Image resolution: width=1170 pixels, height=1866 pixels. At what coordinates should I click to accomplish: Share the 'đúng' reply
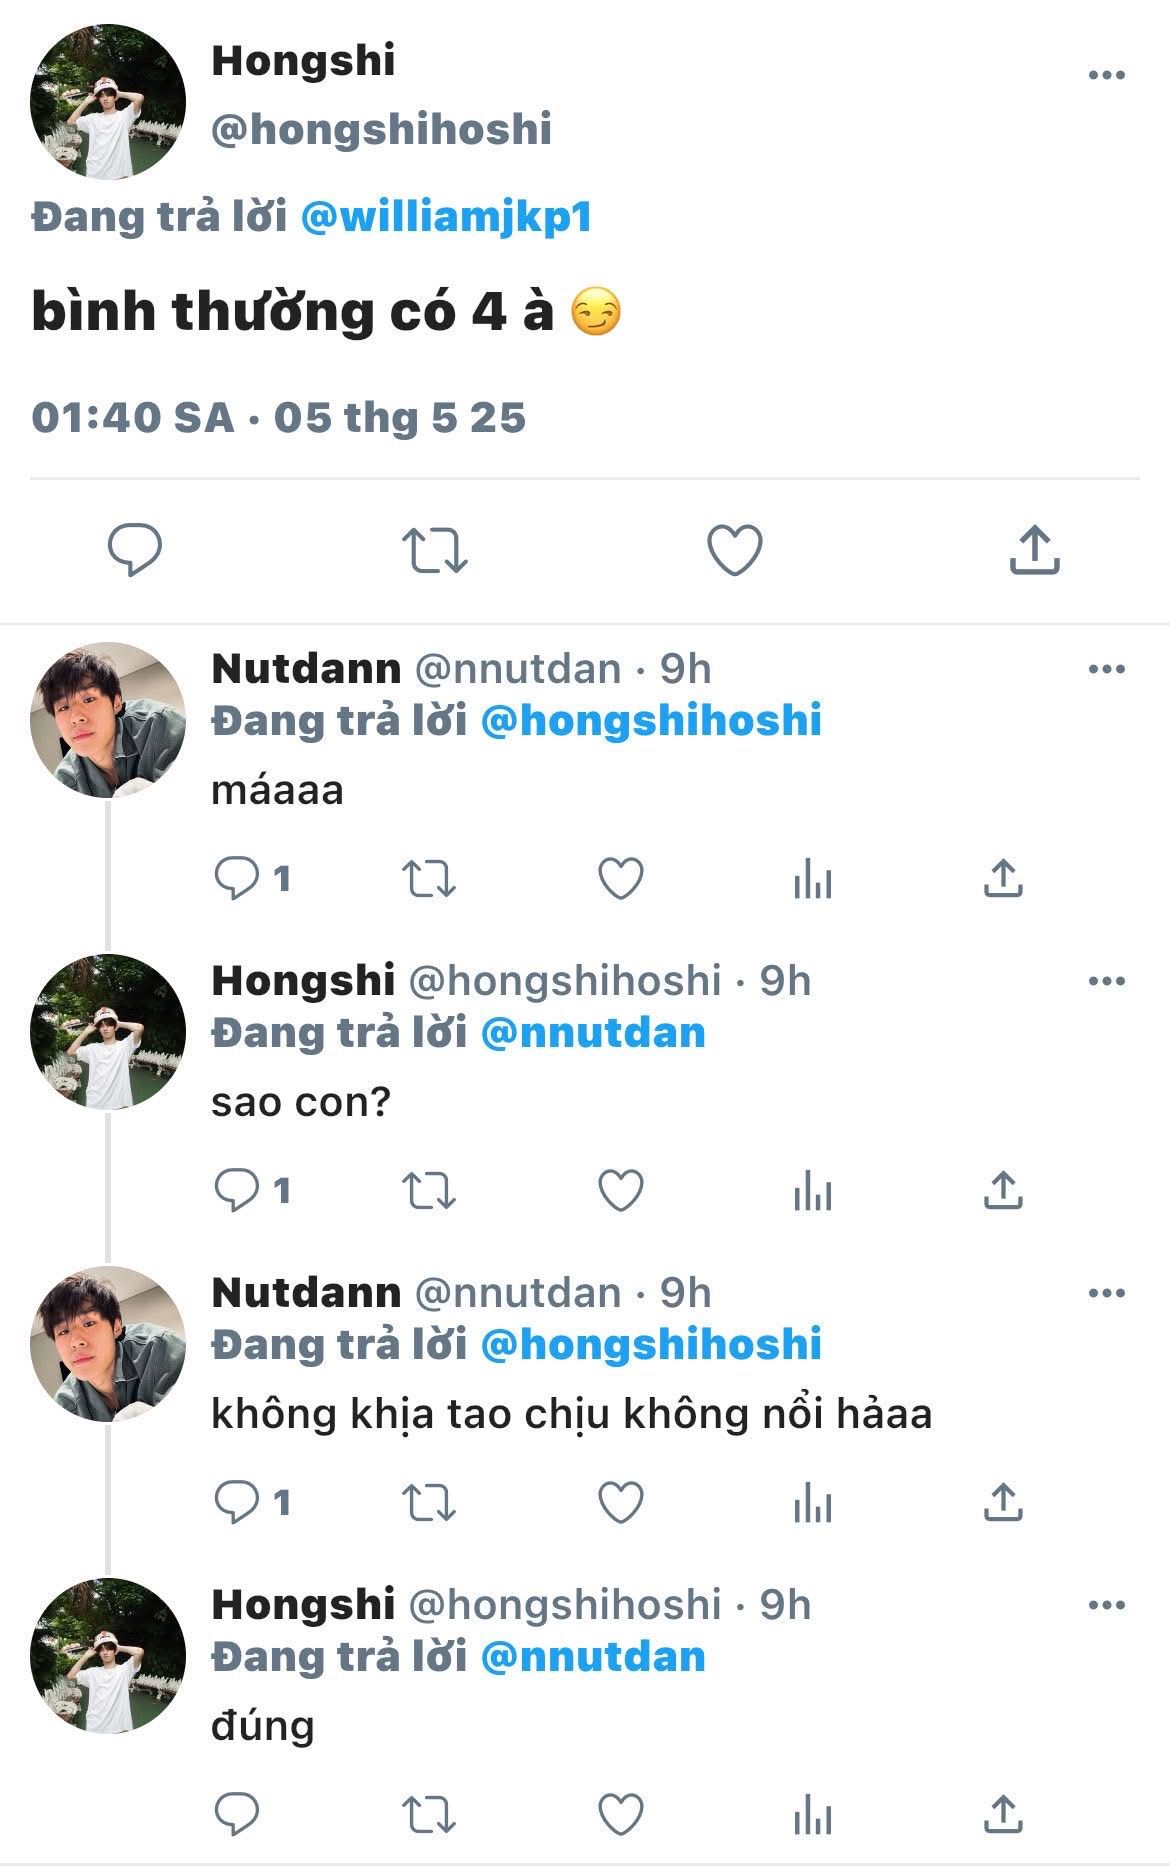coord(1003,1814)
